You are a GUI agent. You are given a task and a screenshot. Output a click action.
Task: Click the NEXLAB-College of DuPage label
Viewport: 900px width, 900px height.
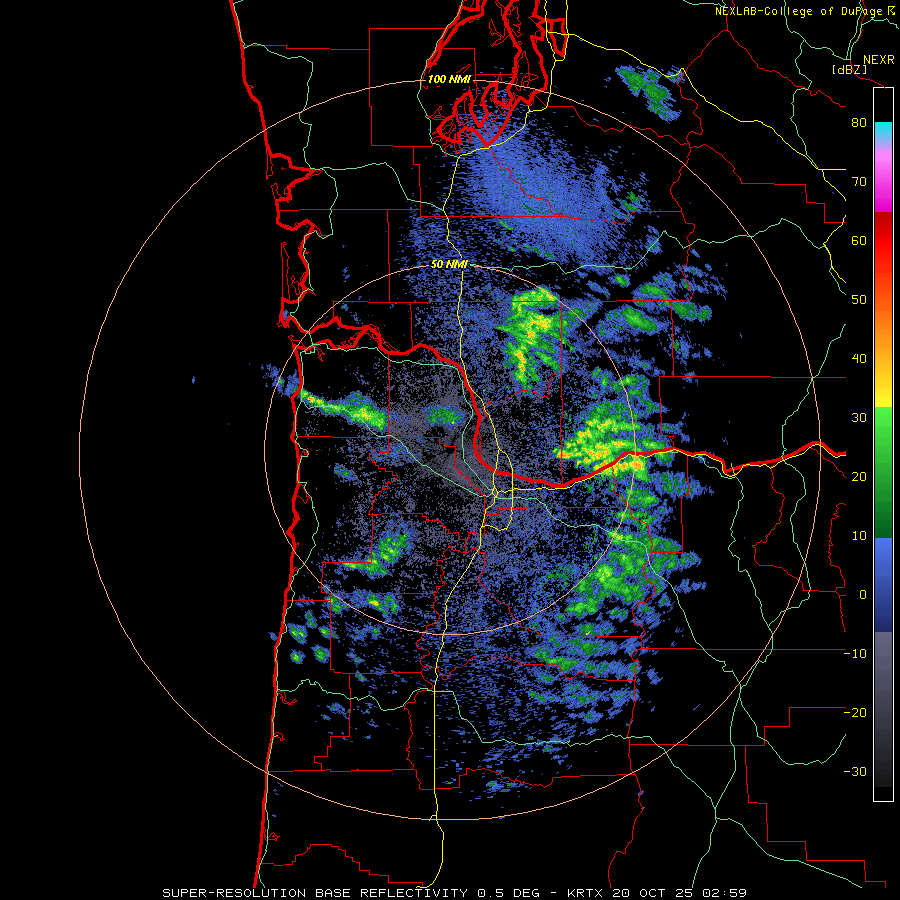tap(802, 11)
